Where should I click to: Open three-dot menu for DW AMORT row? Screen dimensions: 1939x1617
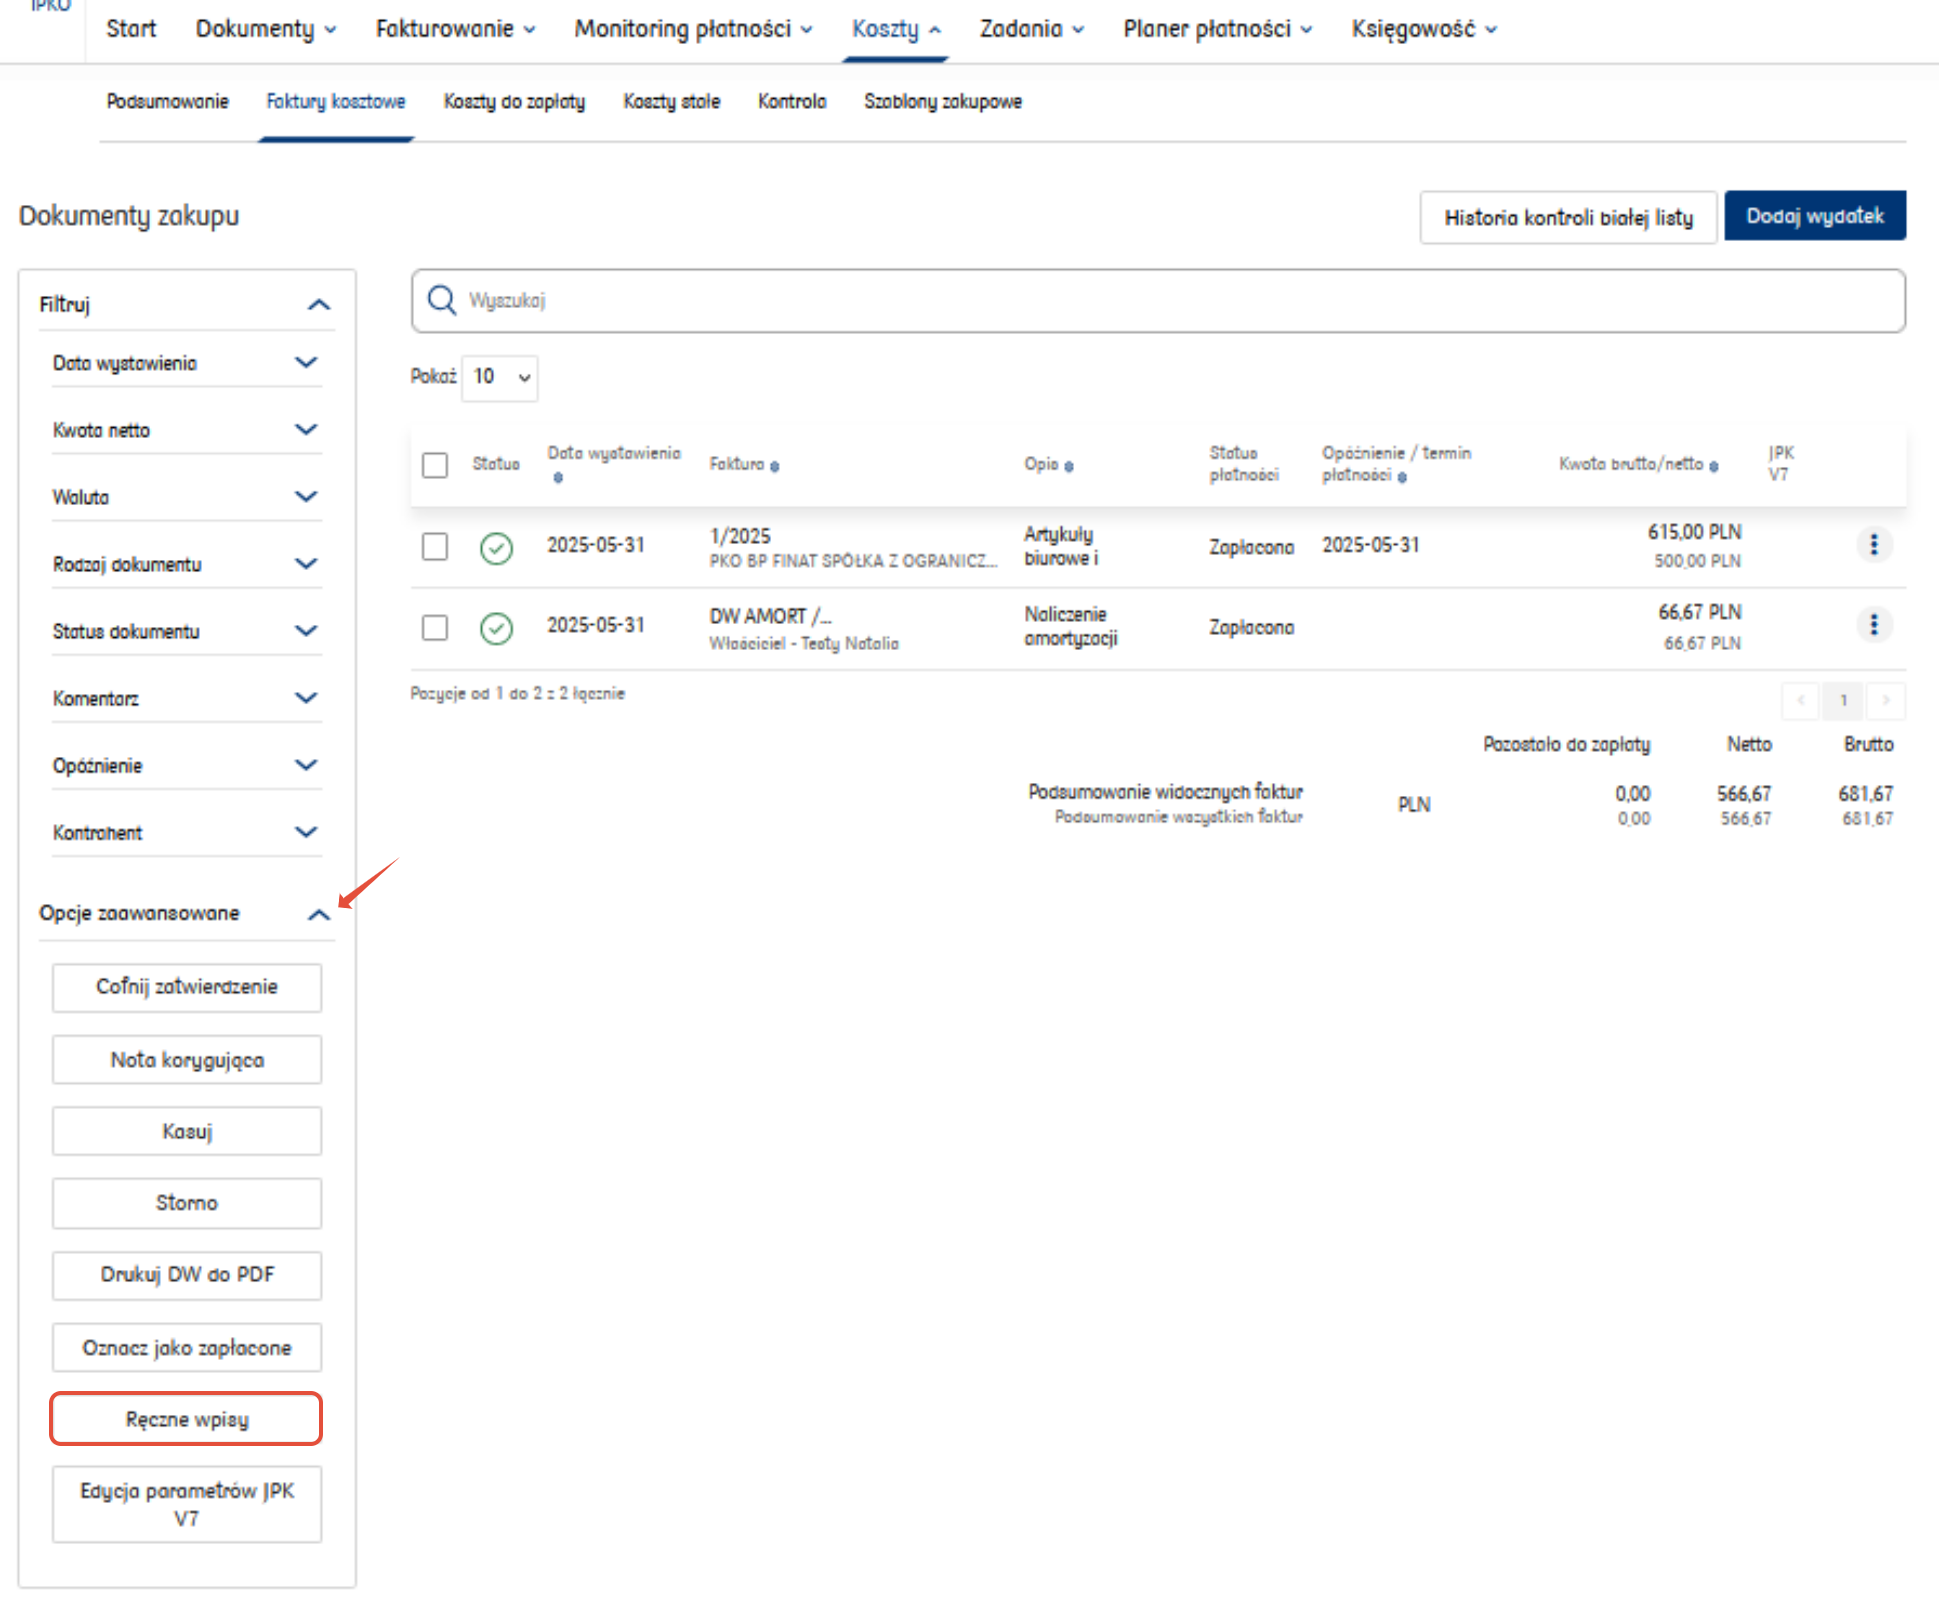(1873, 626)
